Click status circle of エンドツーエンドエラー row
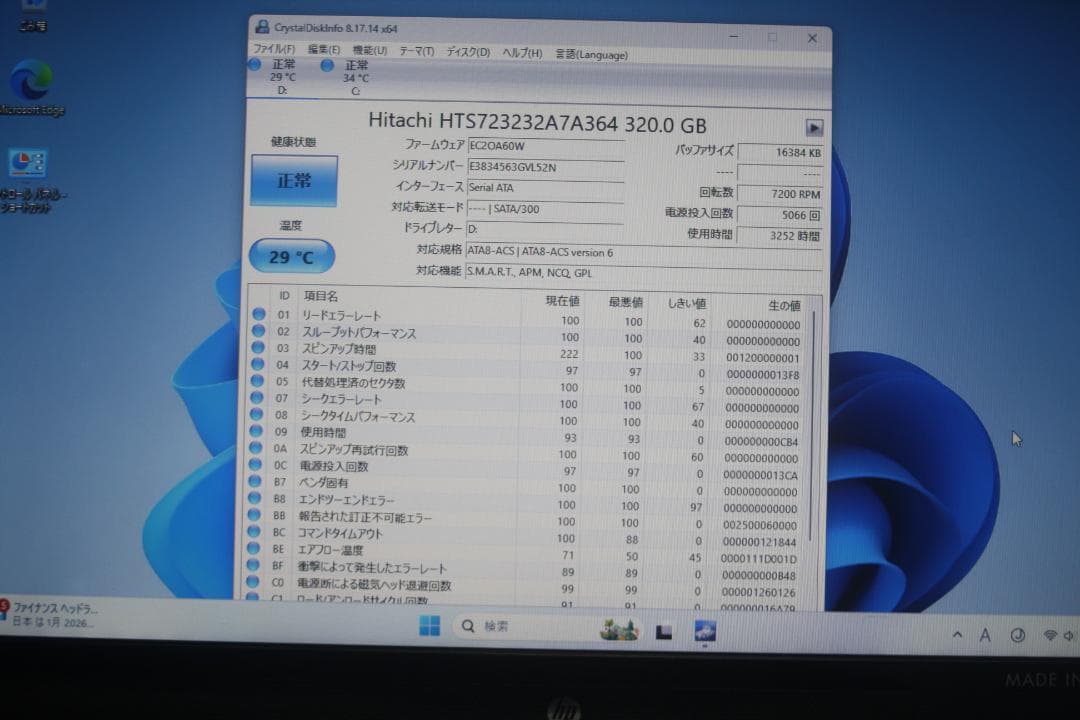Image resolution: width=1080 pixels, height=720 pixels. click(x=255, y=497)
